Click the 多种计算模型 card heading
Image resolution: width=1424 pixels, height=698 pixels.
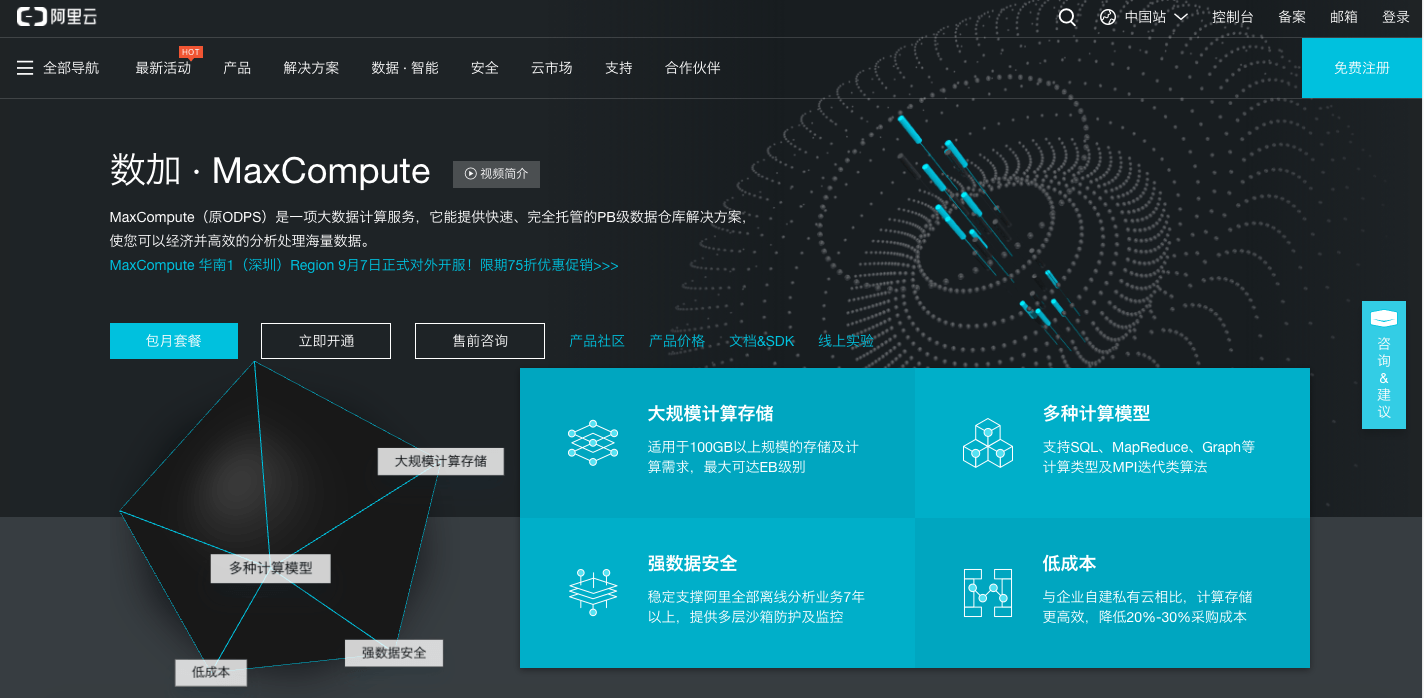(x=1096, y=413)
